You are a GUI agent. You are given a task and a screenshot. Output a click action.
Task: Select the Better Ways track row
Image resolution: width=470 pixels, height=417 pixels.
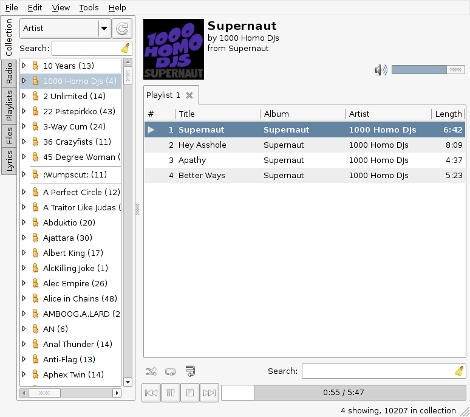305,175
